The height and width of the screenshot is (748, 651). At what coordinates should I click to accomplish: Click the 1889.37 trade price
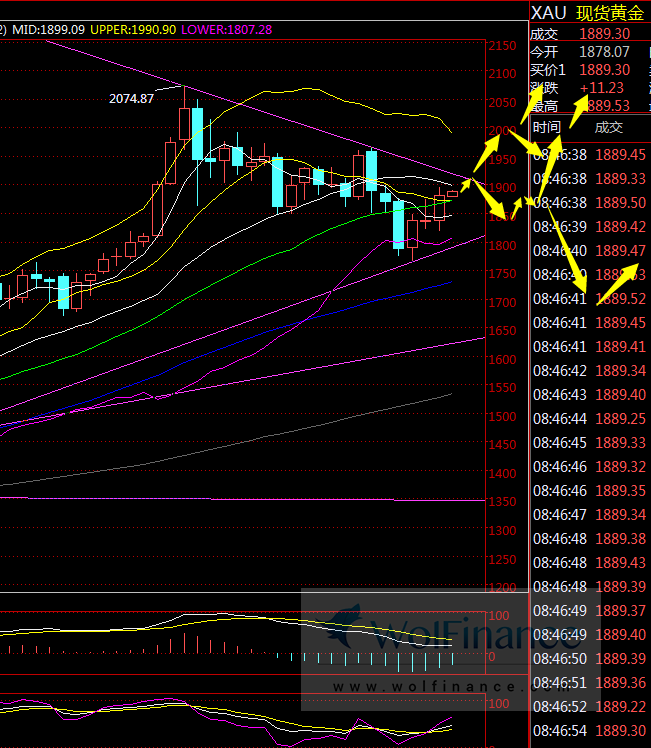point(620,611)
